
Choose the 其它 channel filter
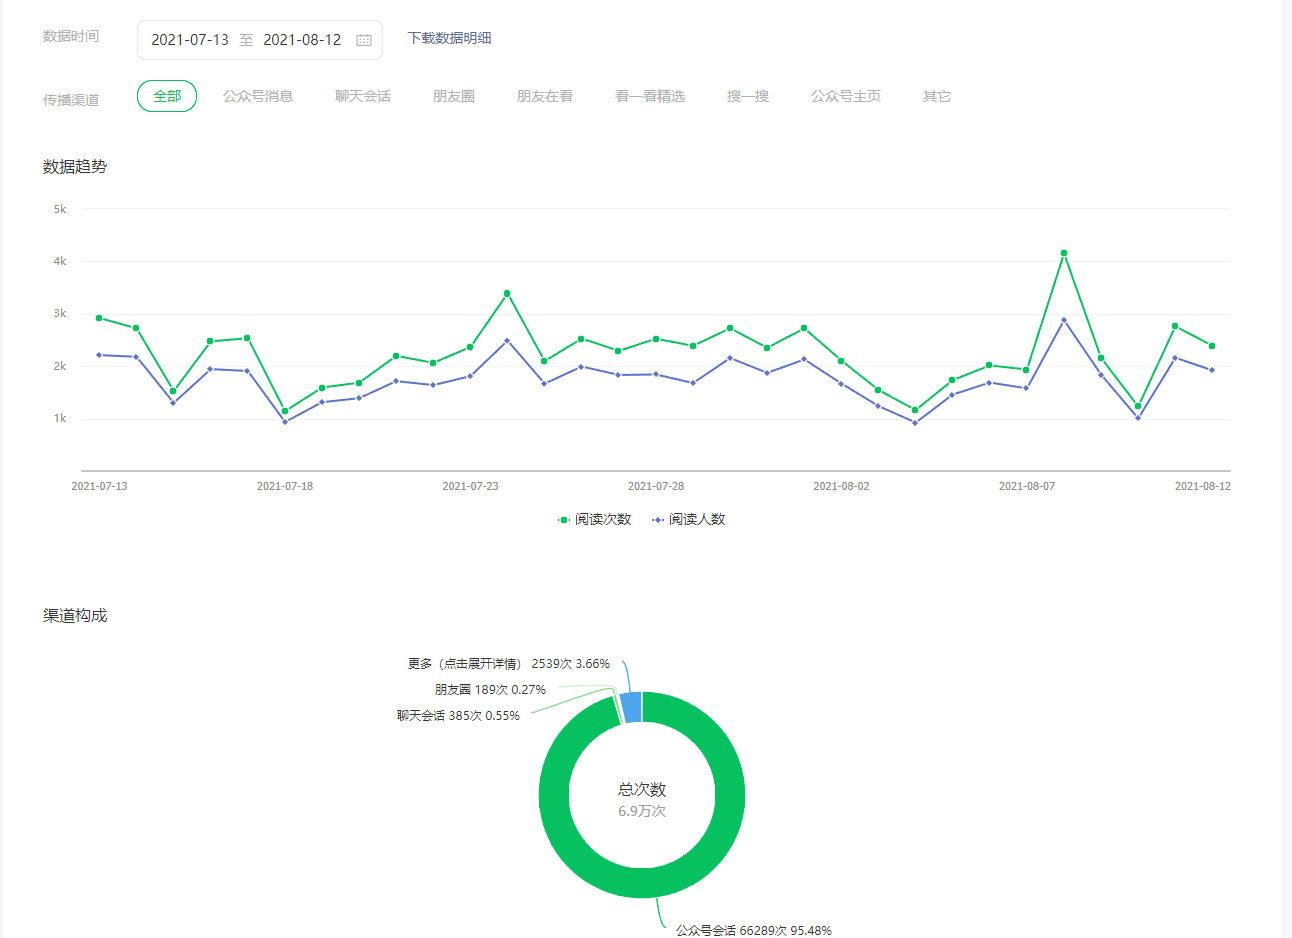click(x=937, y=96)
